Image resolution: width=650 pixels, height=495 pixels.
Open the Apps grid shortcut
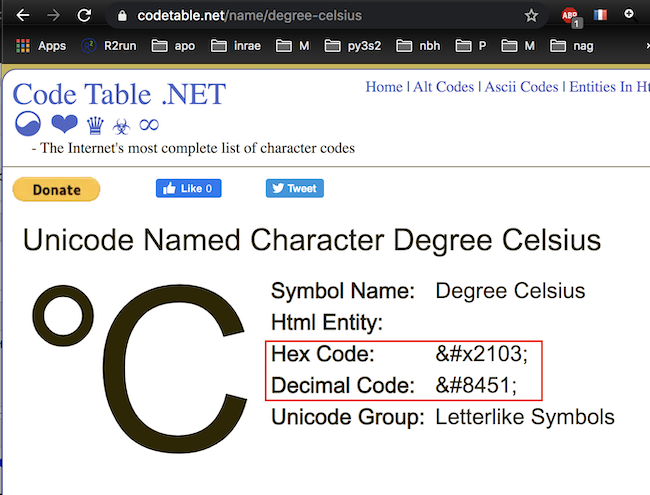pos(40,45)
